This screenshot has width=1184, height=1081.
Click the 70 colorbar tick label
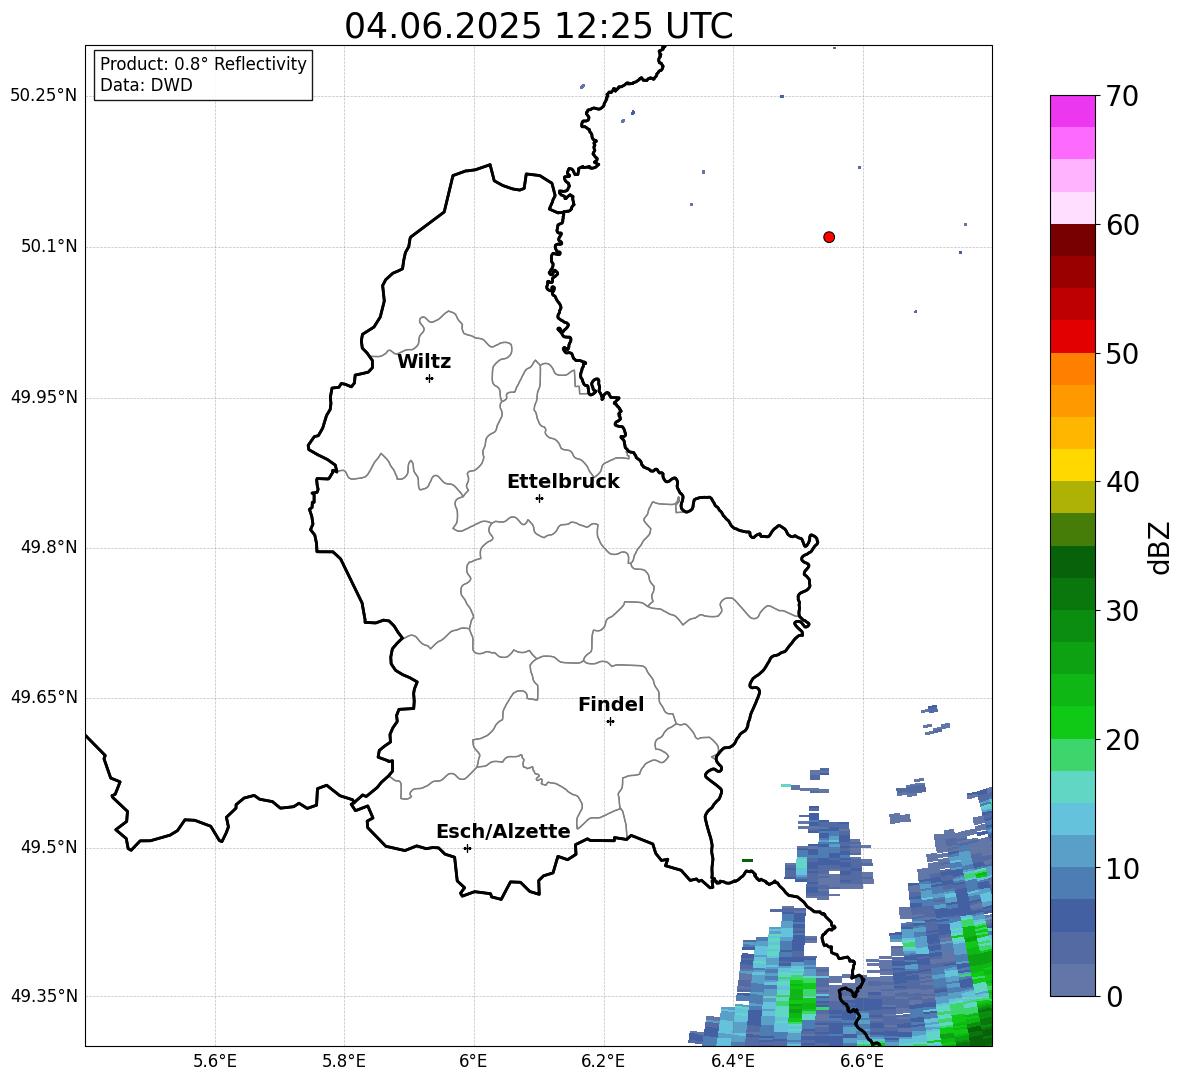click(x=1122, y=97)
